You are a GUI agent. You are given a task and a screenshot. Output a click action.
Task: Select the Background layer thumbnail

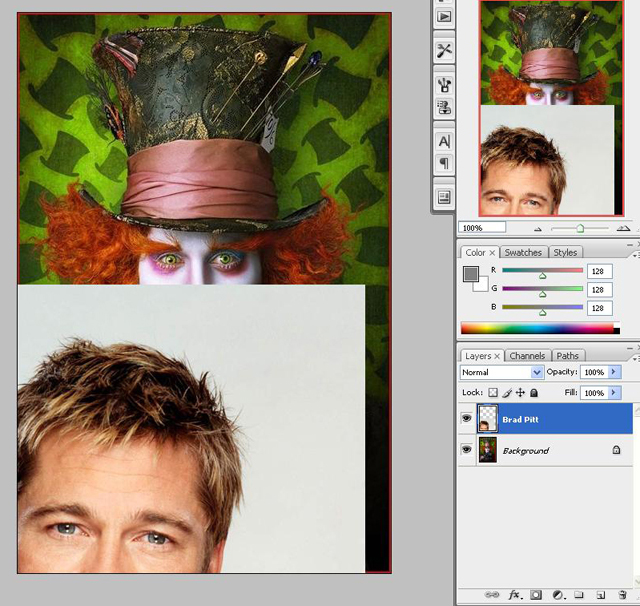(488, 450)
